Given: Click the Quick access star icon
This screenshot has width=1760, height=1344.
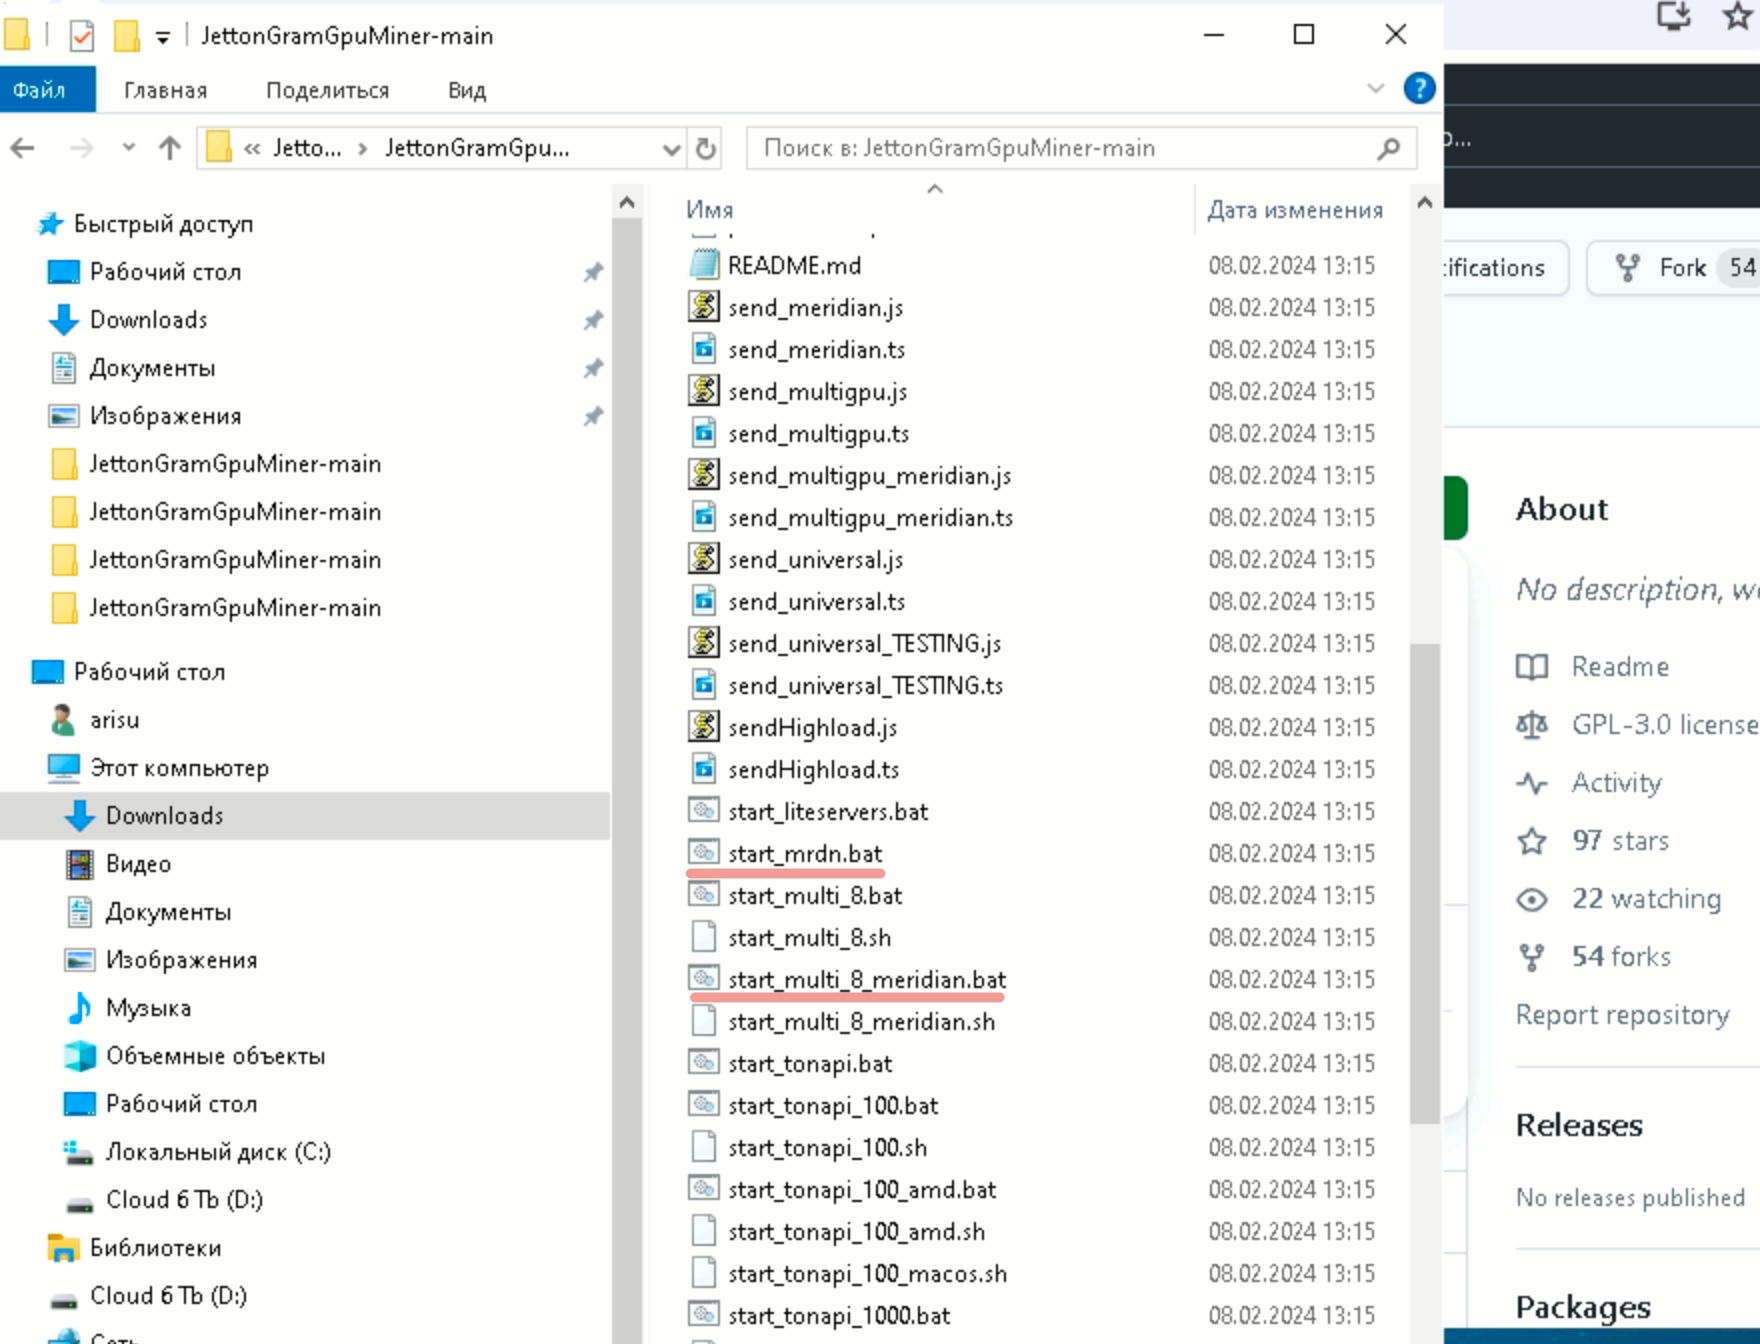Looking at the screenshot, I should 50,224.
